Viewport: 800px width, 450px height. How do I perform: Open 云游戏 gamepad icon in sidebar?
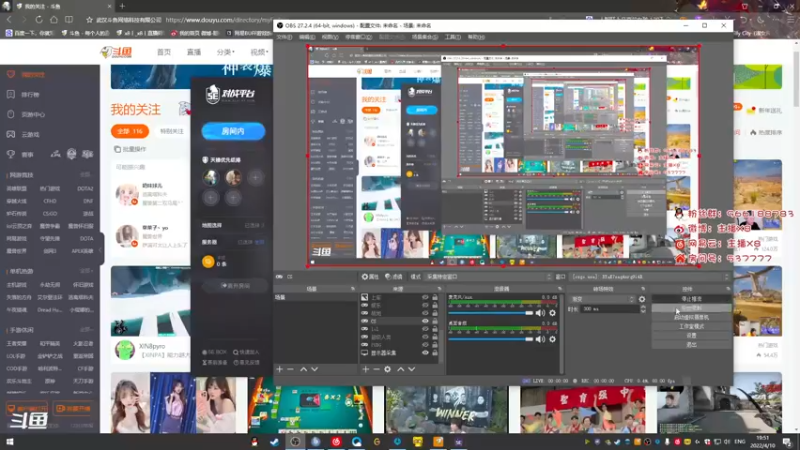(x=11, y=134)
